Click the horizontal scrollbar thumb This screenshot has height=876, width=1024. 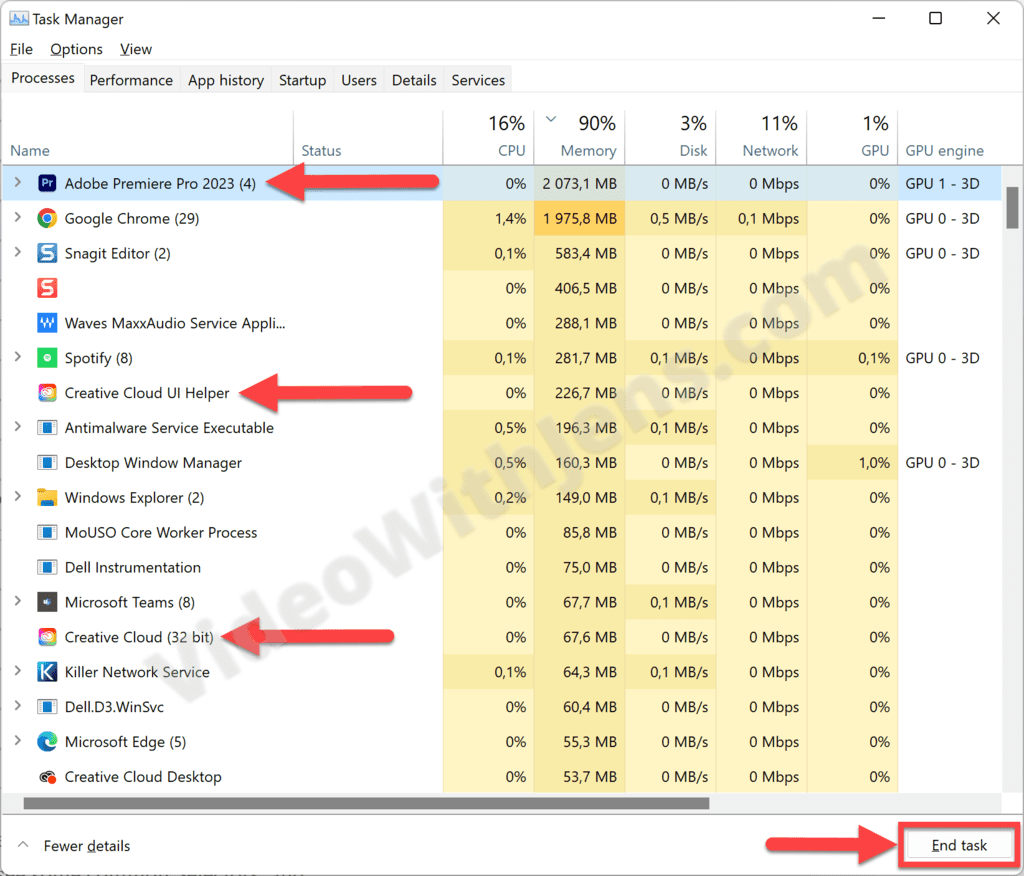[x=366, y=803]
